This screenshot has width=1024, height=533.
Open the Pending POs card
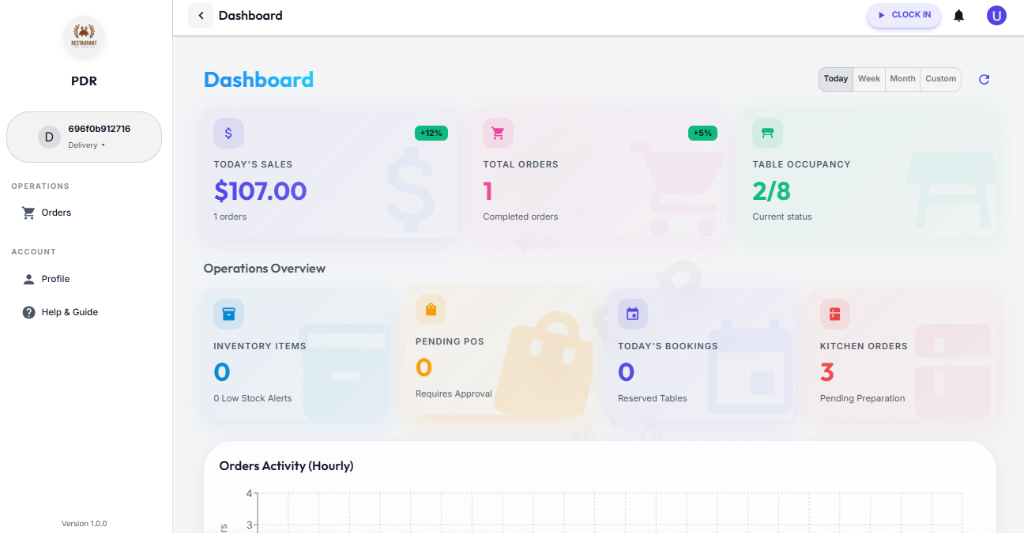point(498,355)
